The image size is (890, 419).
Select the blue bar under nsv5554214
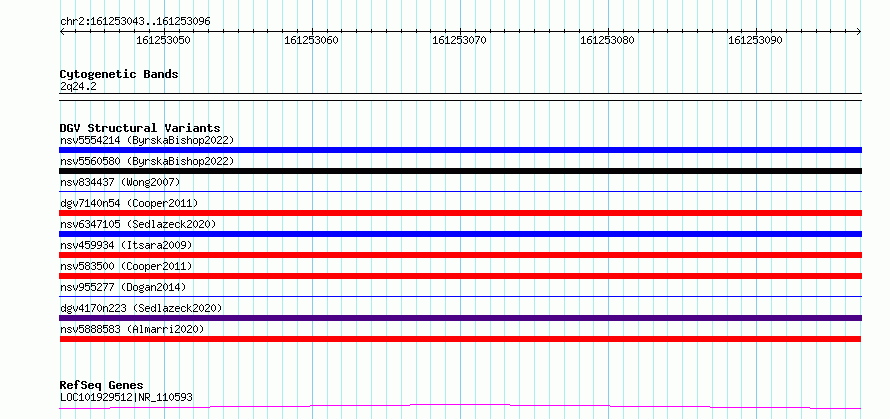[460, 150]
